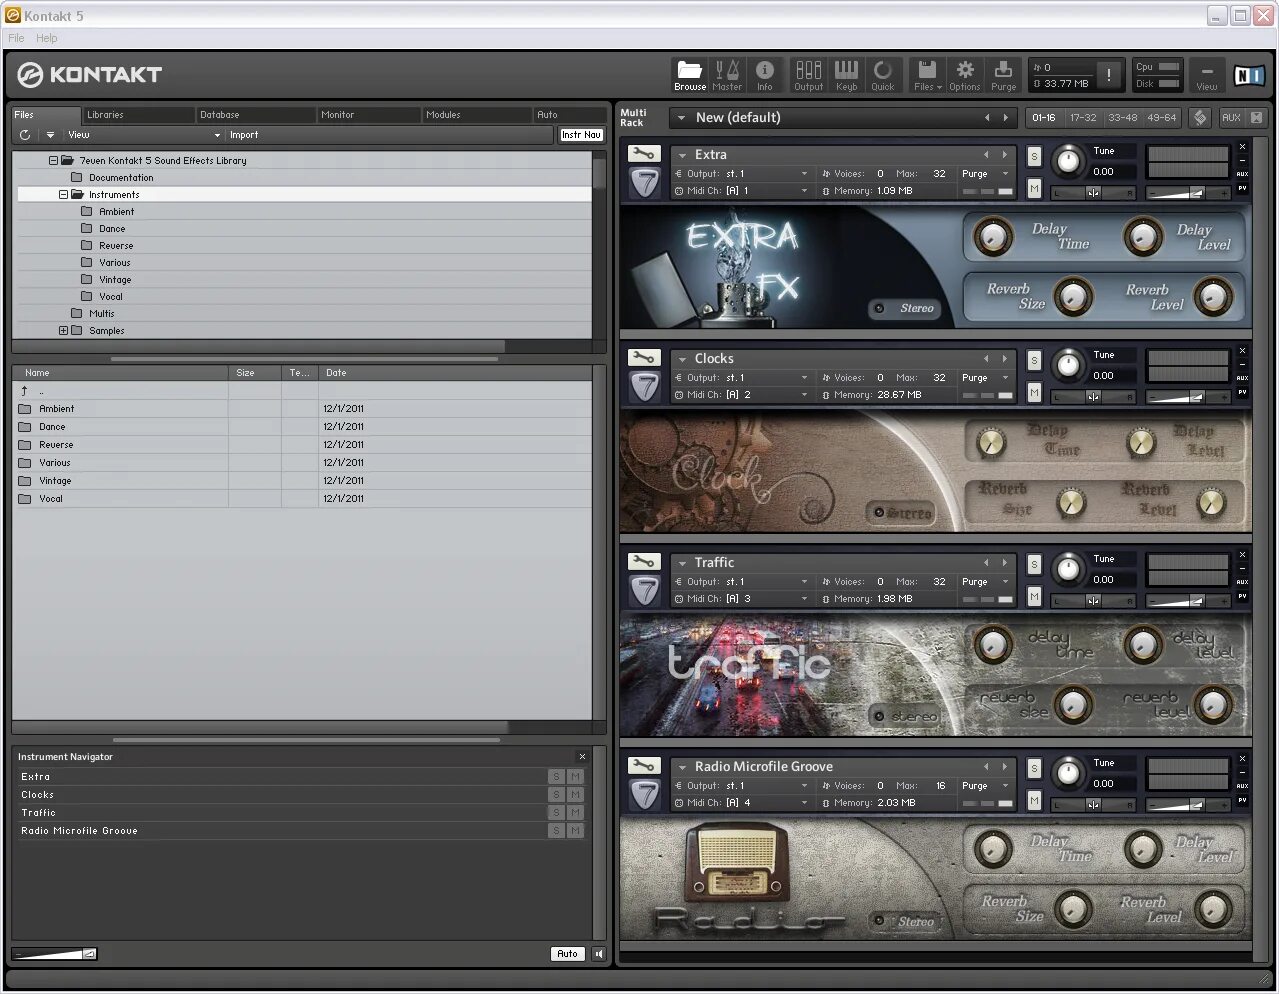Select rack page 49-64
The height and width of the screenshot is (994, 1279).
[x=1161, y=118]
